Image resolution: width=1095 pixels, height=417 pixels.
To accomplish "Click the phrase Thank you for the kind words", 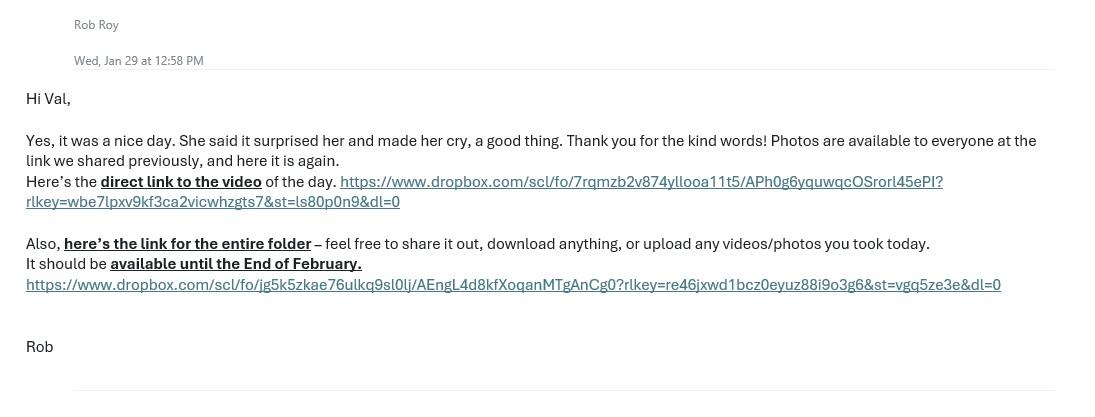I will 666,141.
